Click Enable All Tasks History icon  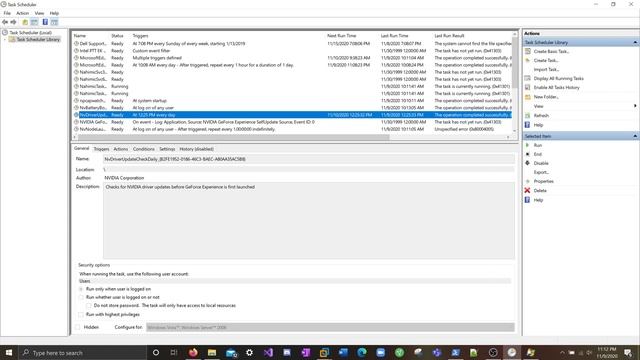click(x=527, y=87)
